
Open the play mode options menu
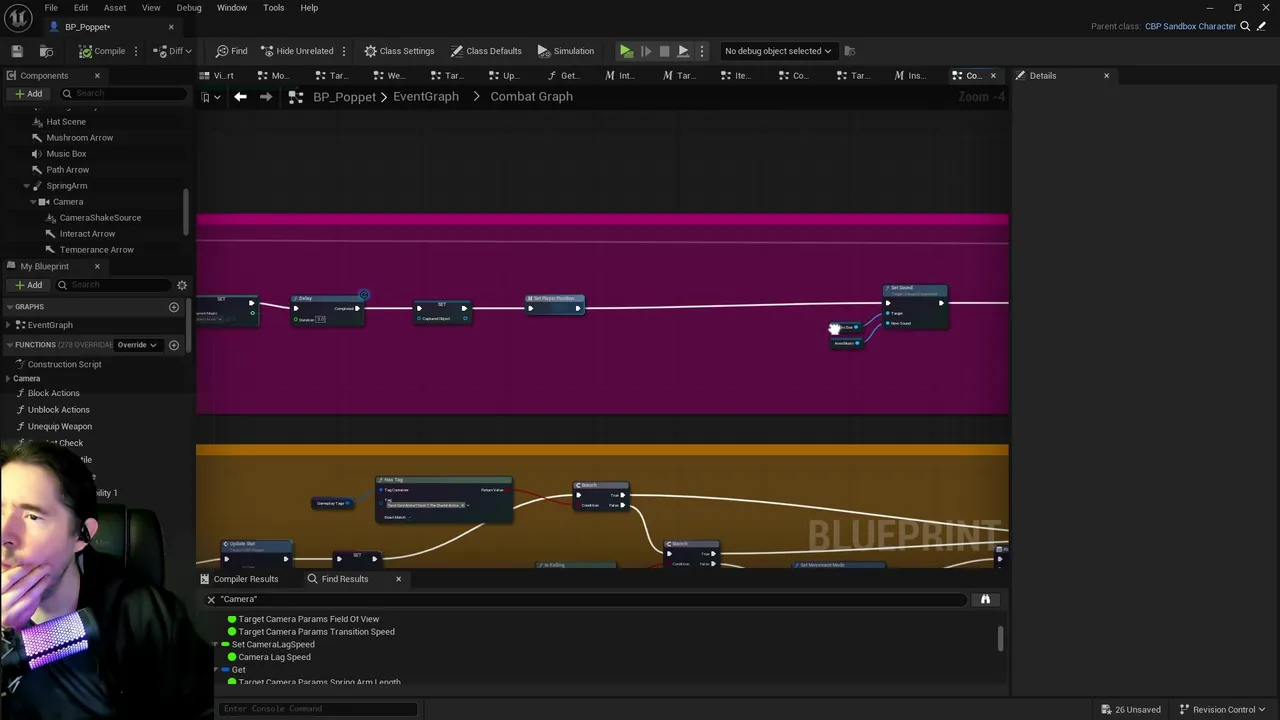coord(702,51)
